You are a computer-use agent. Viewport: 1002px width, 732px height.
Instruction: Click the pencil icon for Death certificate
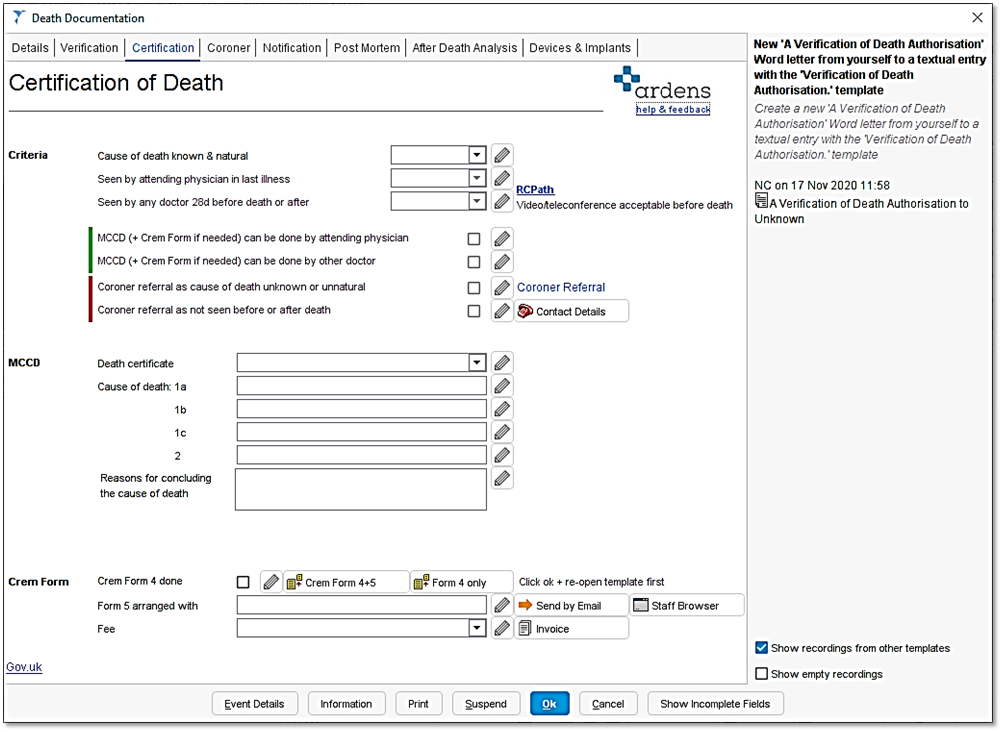point(501,362)
